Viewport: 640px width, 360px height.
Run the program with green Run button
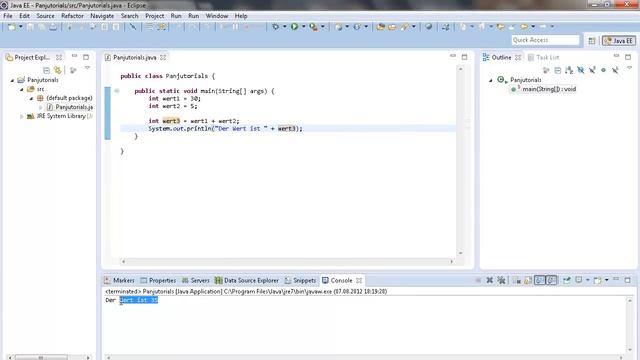[x=294, y=27]
